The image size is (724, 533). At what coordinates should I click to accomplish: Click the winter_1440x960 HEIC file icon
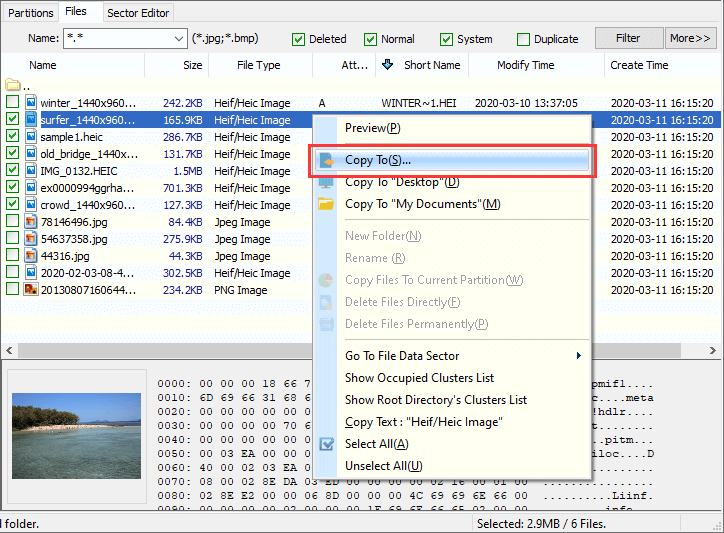30,103
